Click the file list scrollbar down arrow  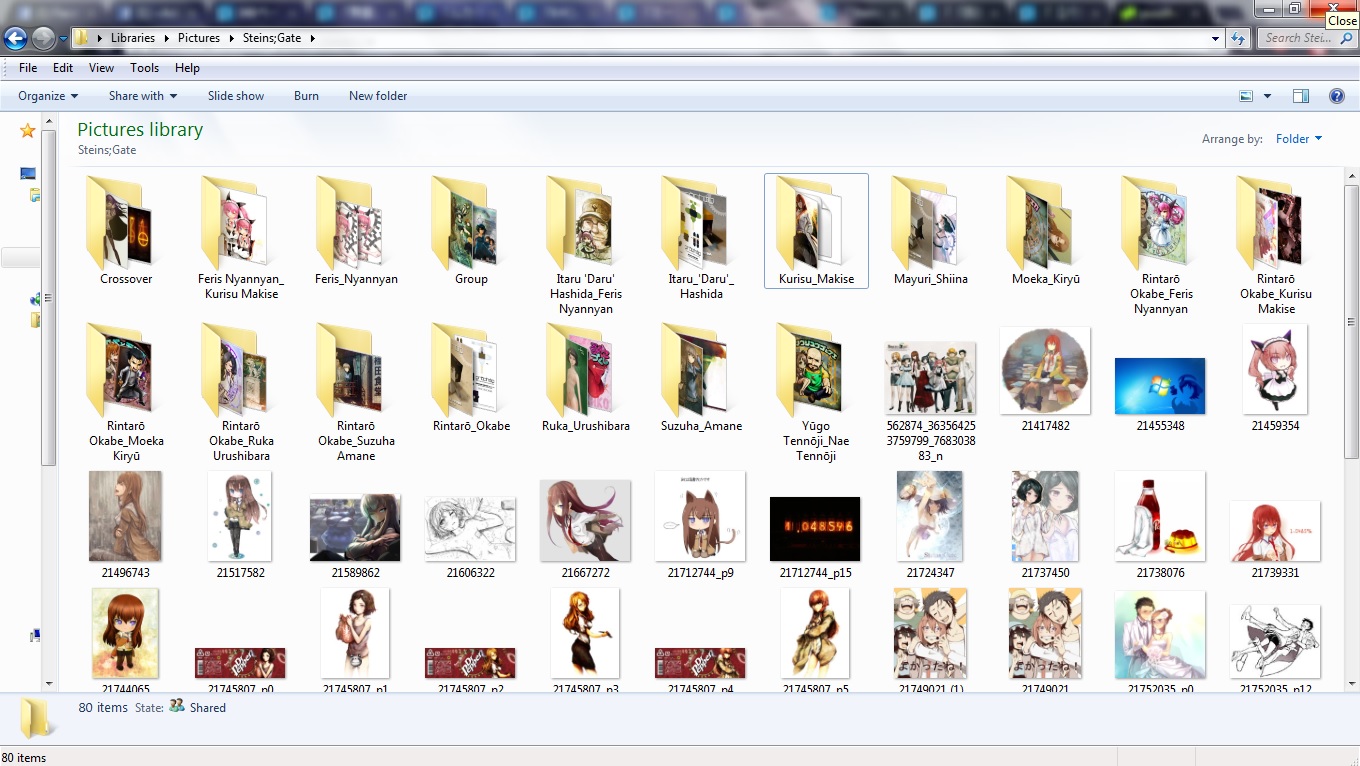1352,683
